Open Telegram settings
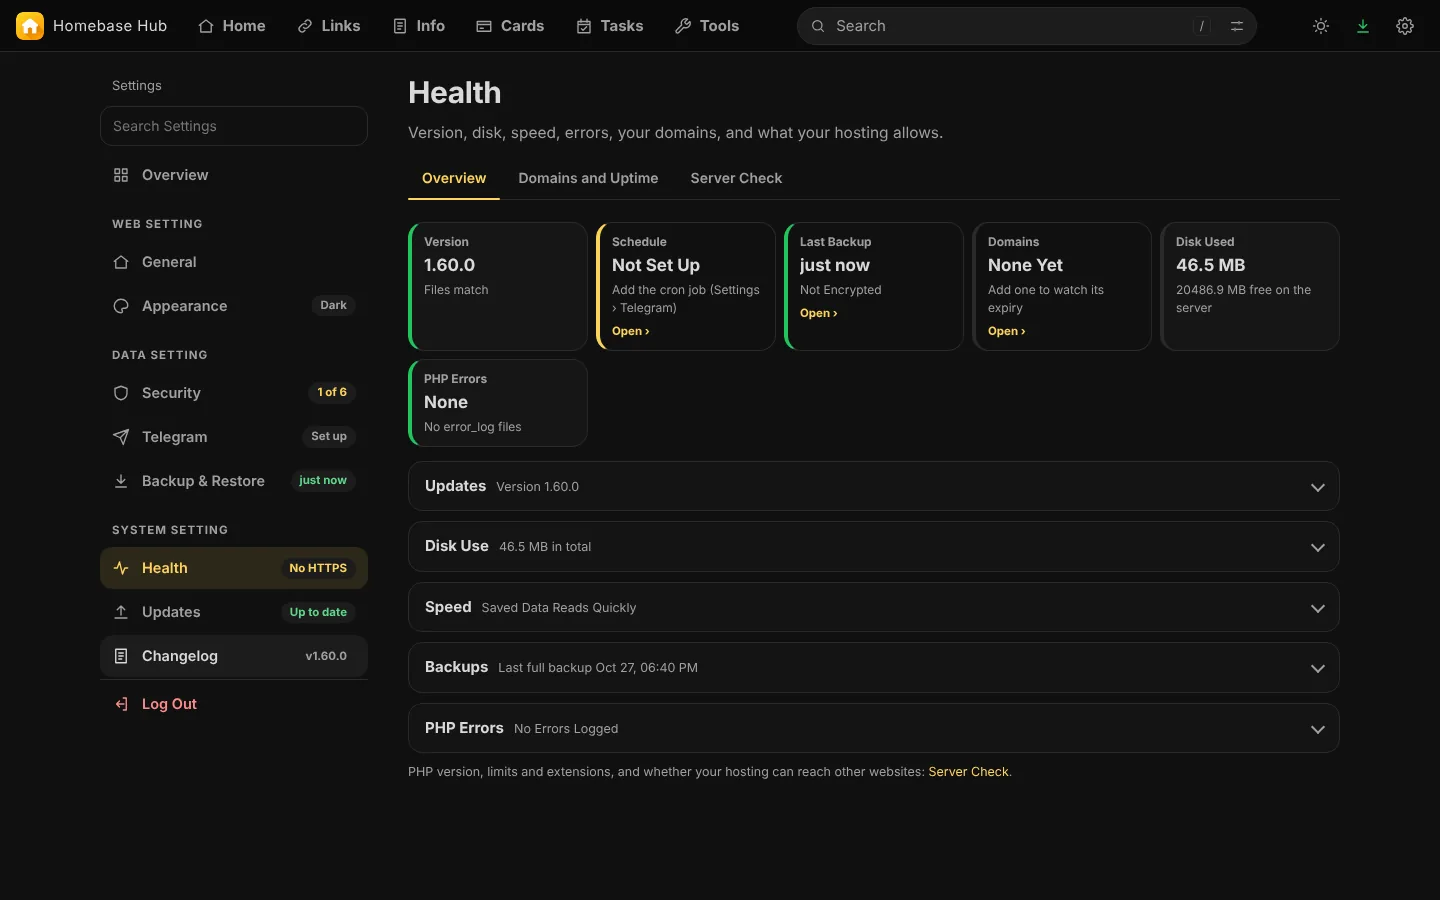Image resolution: width=1440 pixels, height=900 pixels. pyautogui.click(x=234, y=437)
